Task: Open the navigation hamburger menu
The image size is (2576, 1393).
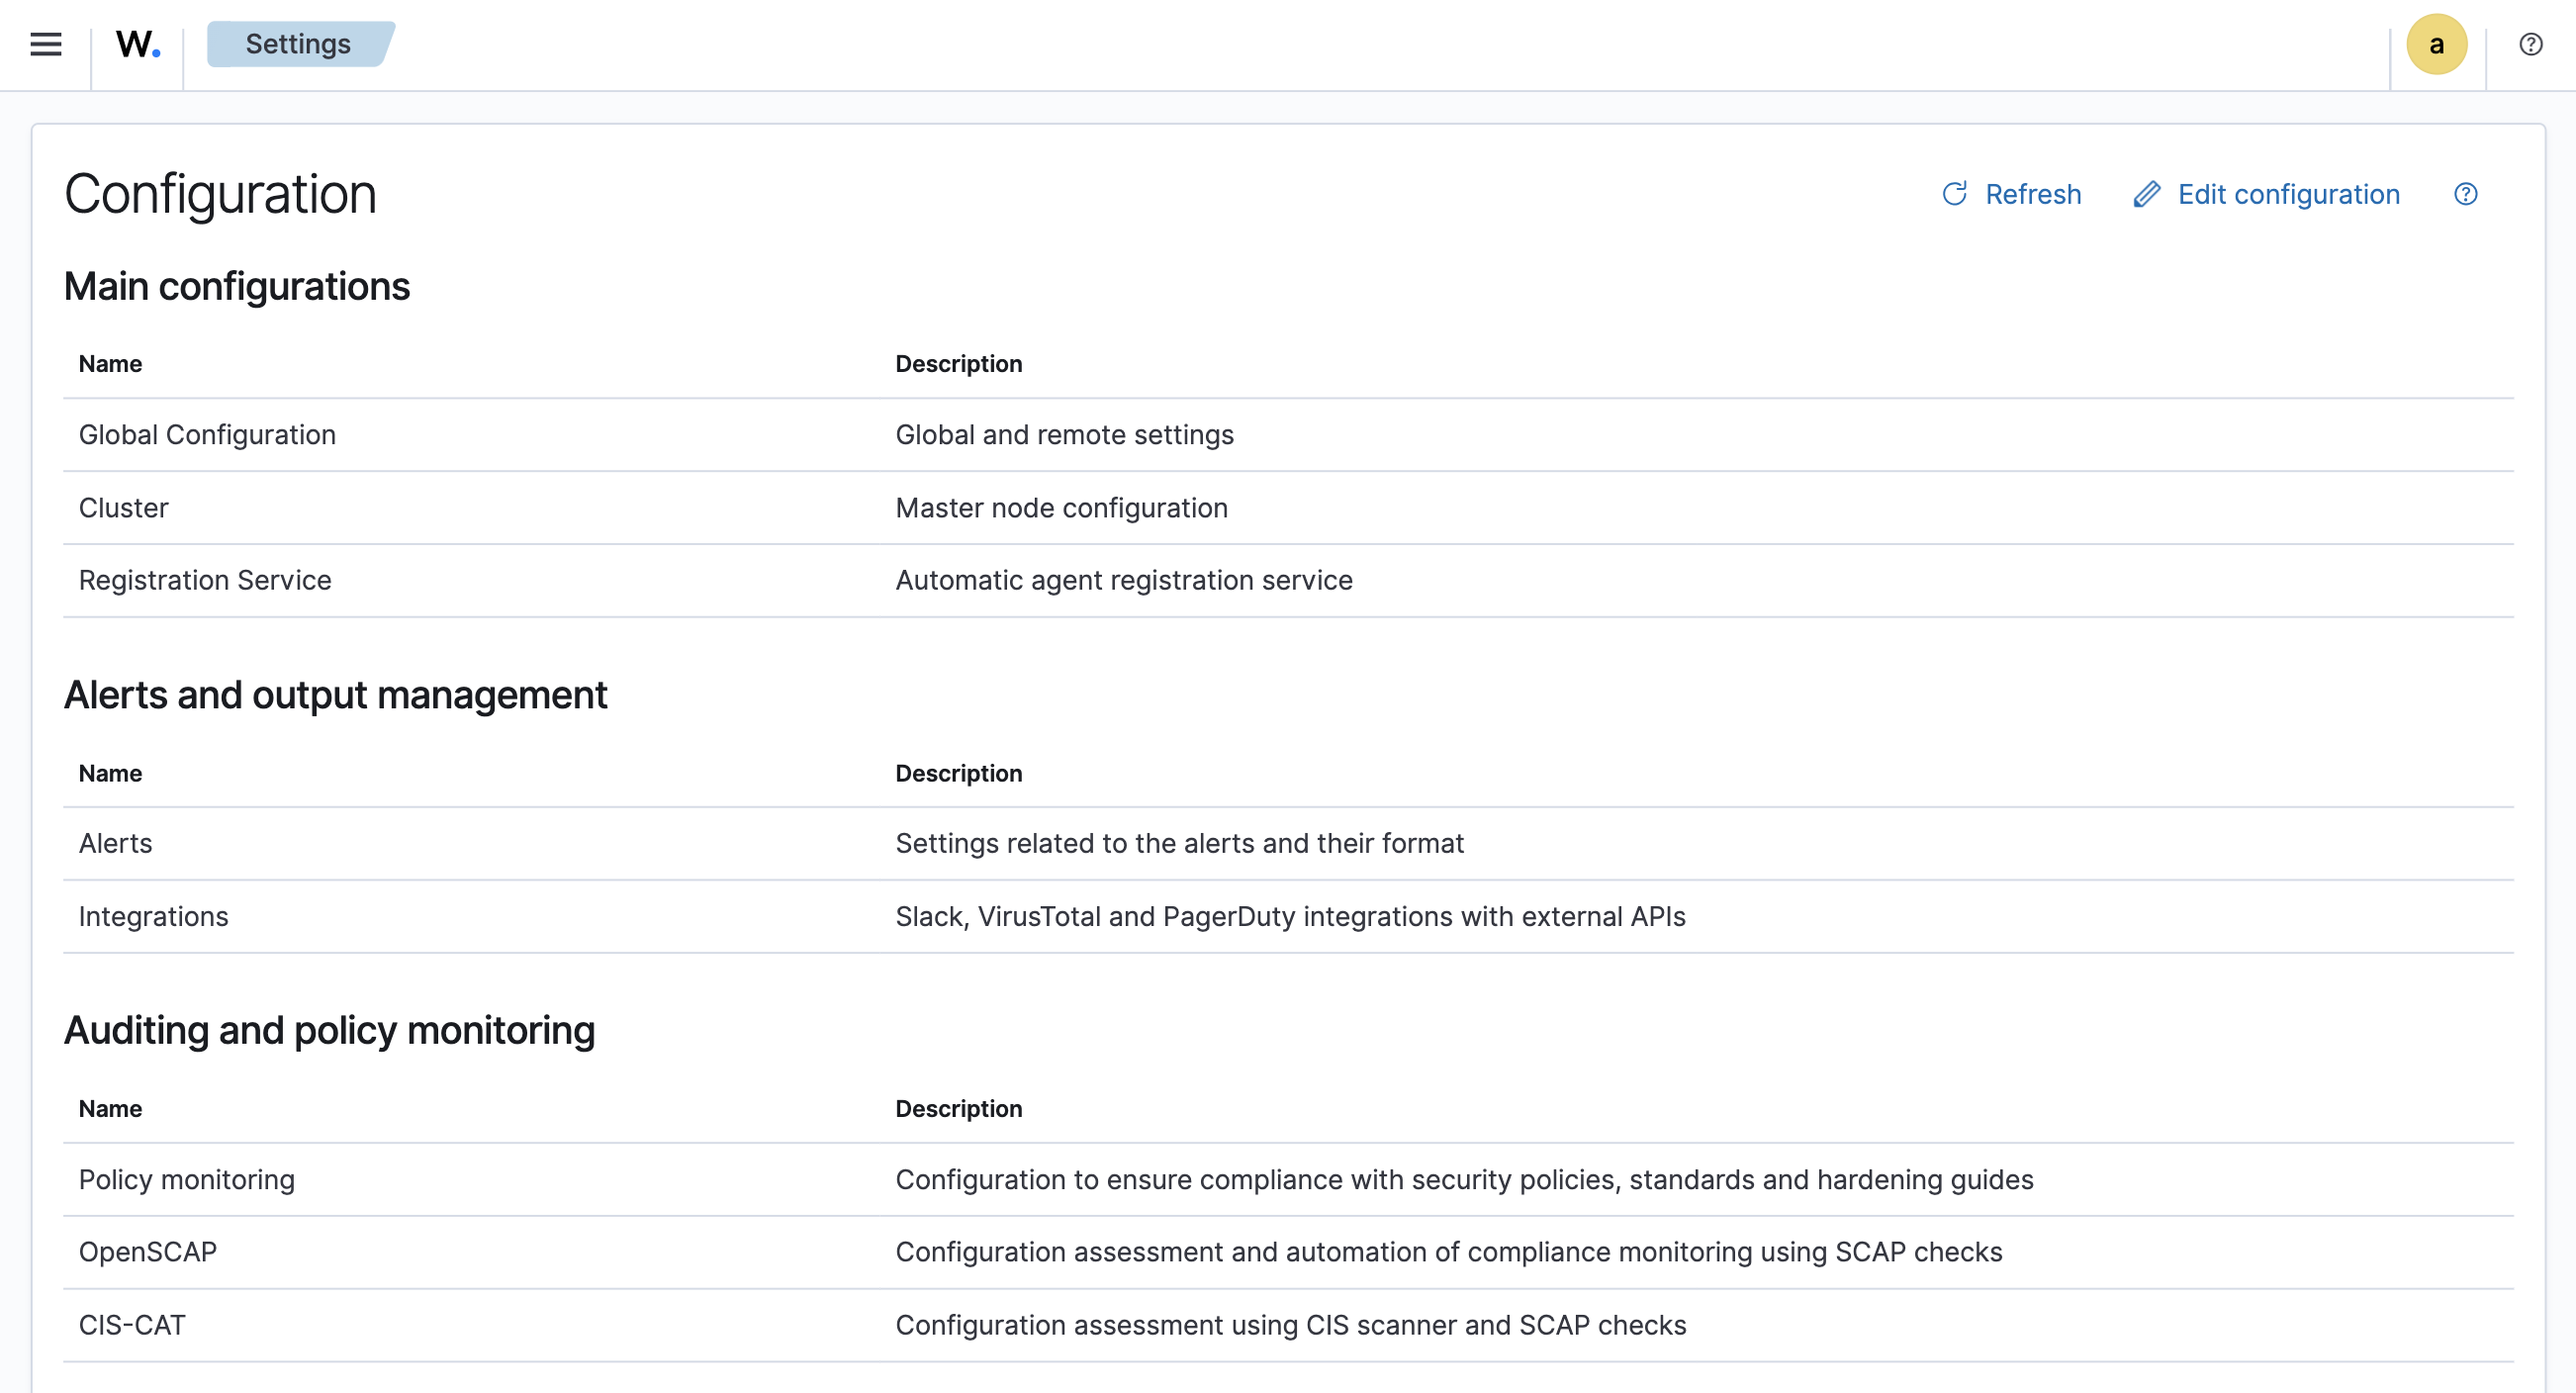Action: point(45,44)
